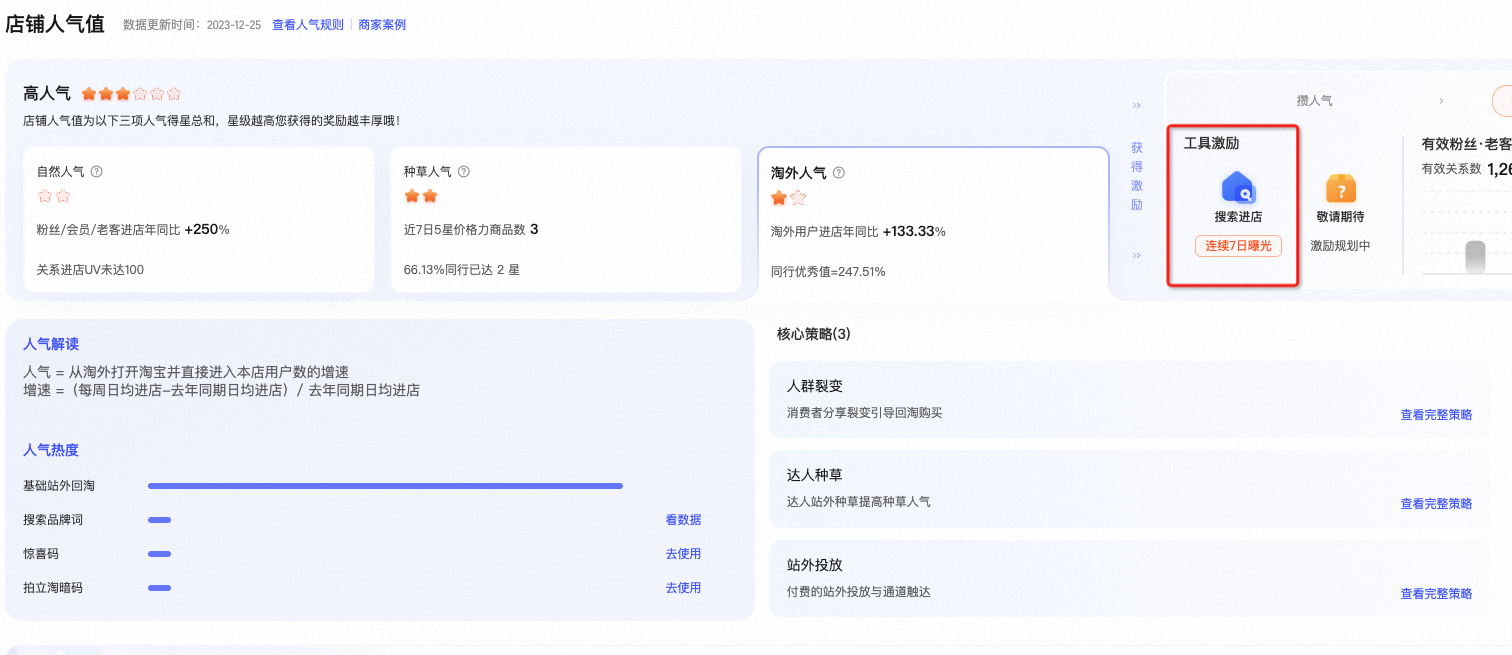Click the 人气解读 heading

[51, 344]
